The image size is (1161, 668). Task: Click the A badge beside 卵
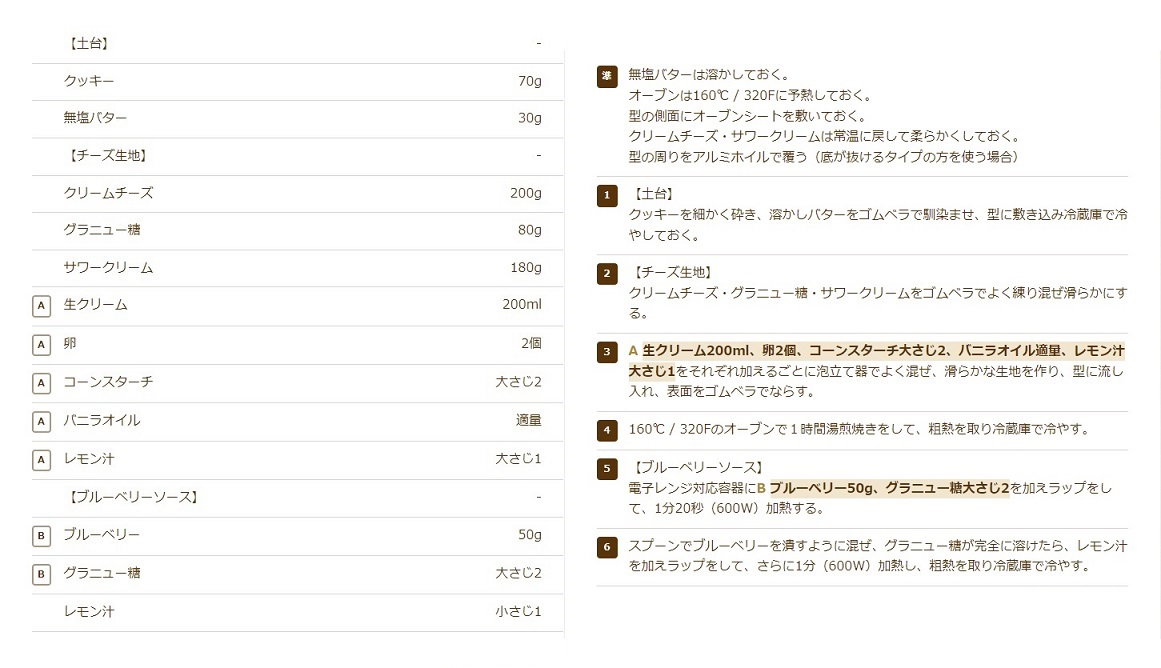coord(41,345)
